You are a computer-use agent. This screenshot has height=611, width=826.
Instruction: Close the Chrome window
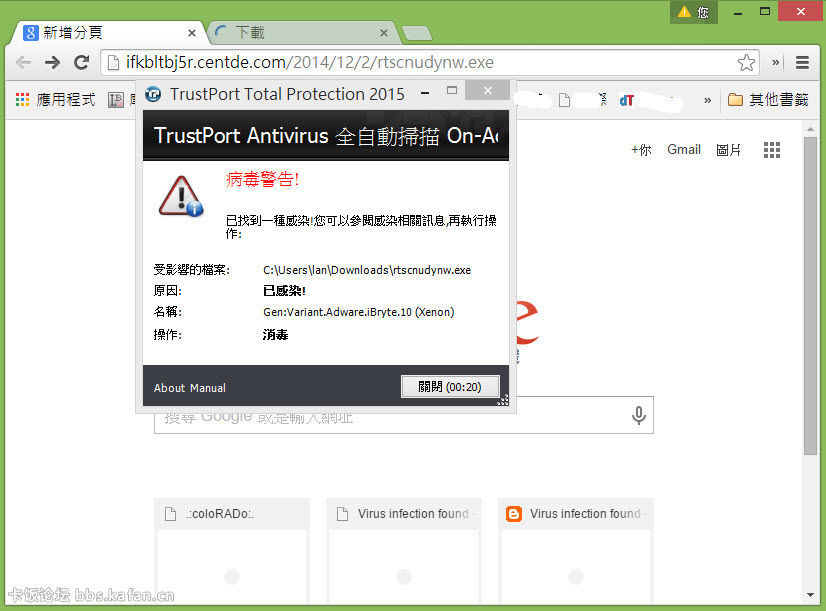(x=801, y=11)
